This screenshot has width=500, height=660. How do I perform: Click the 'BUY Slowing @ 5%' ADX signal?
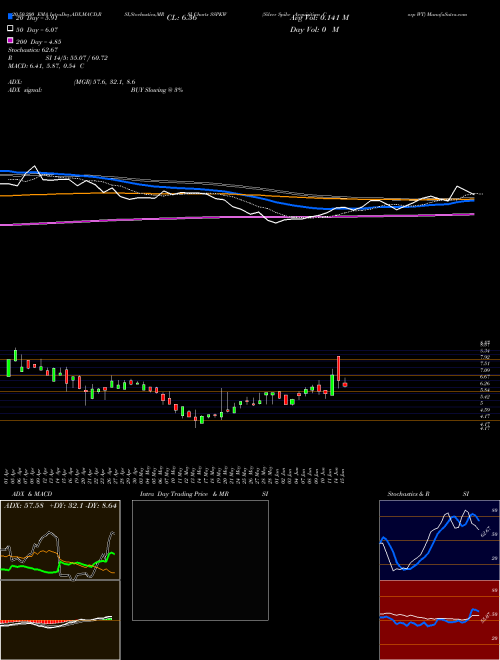pyautogui.click(x=157, y=90)
